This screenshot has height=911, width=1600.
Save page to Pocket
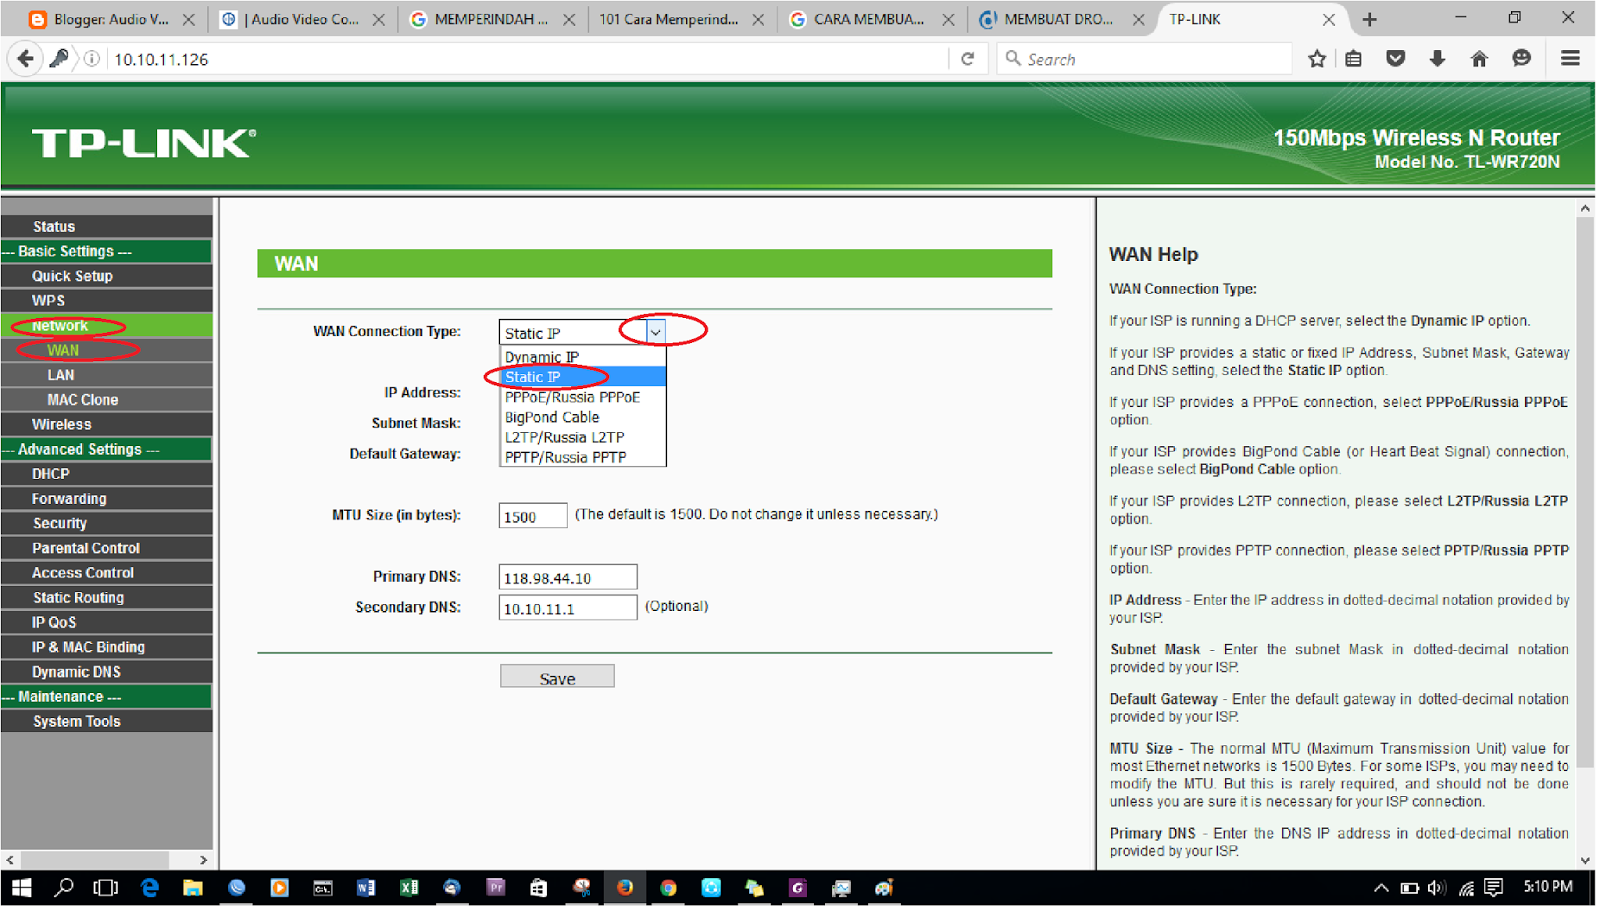(1396, 59)
